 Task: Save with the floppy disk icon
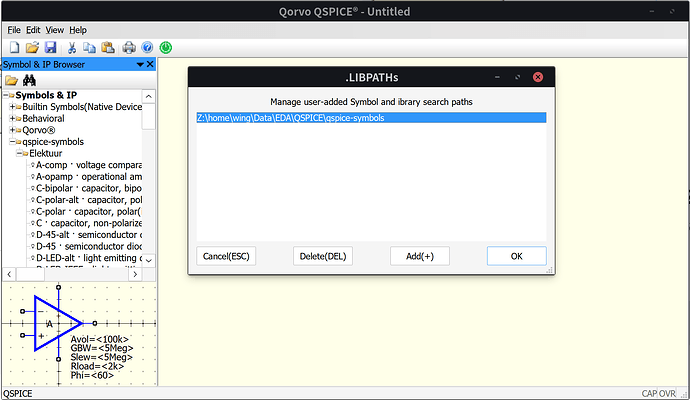tap(51, 47)
